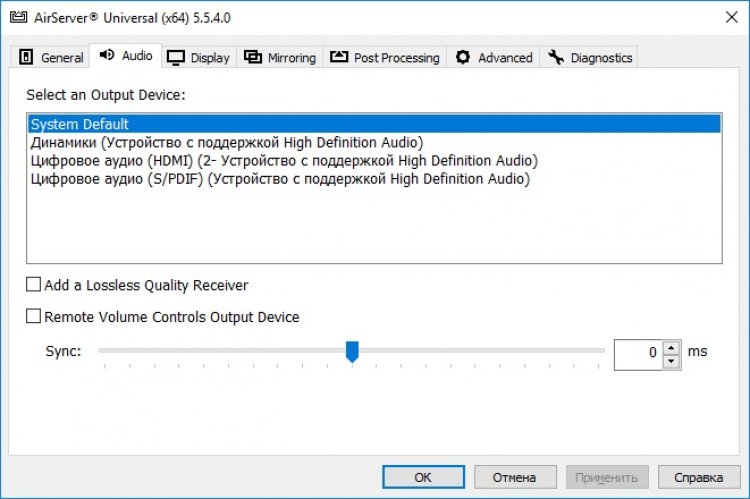The width and height of the screenshot is (750, 499).
Task: Click the Diagnostics wrench icon
Action: 556,57
